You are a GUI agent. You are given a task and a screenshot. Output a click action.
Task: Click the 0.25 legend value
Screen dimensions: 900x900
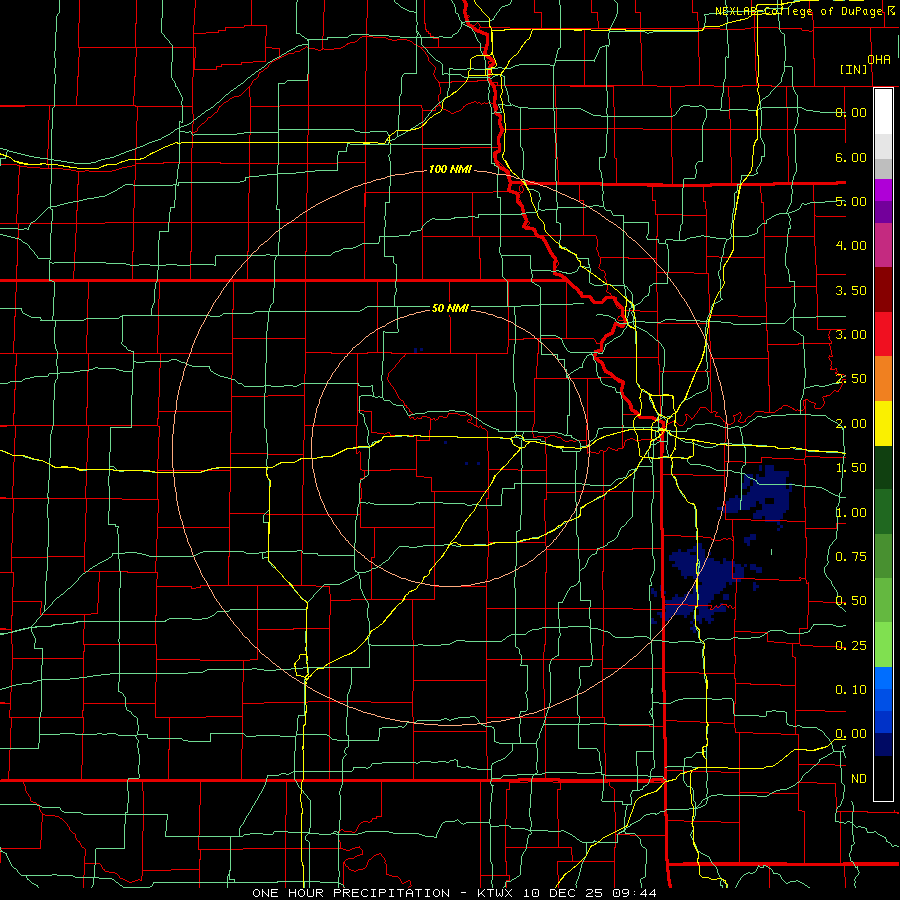(x=851, y=646)
